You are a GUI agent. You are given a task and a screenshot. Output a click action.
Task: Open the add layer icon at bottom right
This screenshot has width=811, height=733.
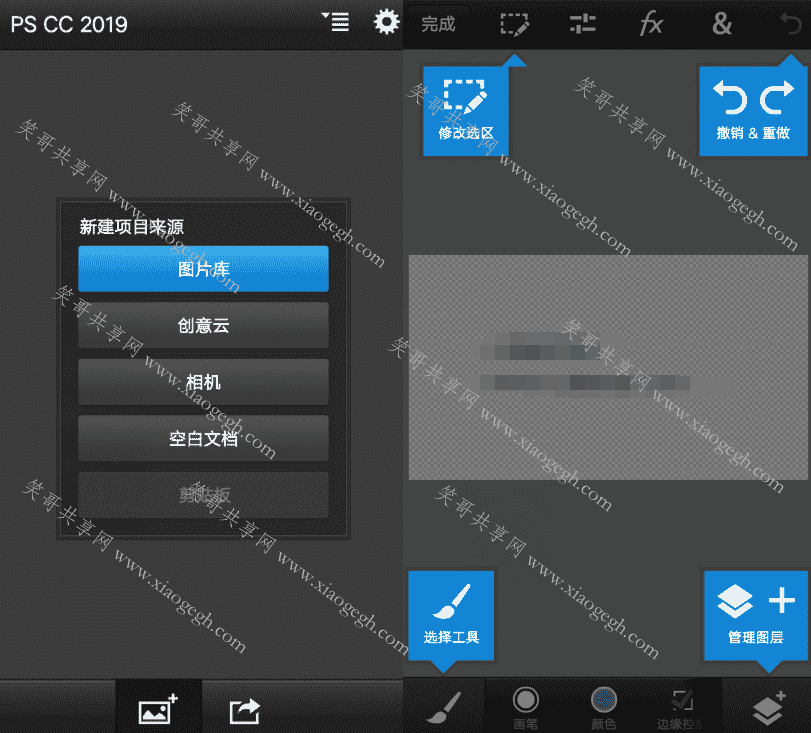[x=769, y=707]
